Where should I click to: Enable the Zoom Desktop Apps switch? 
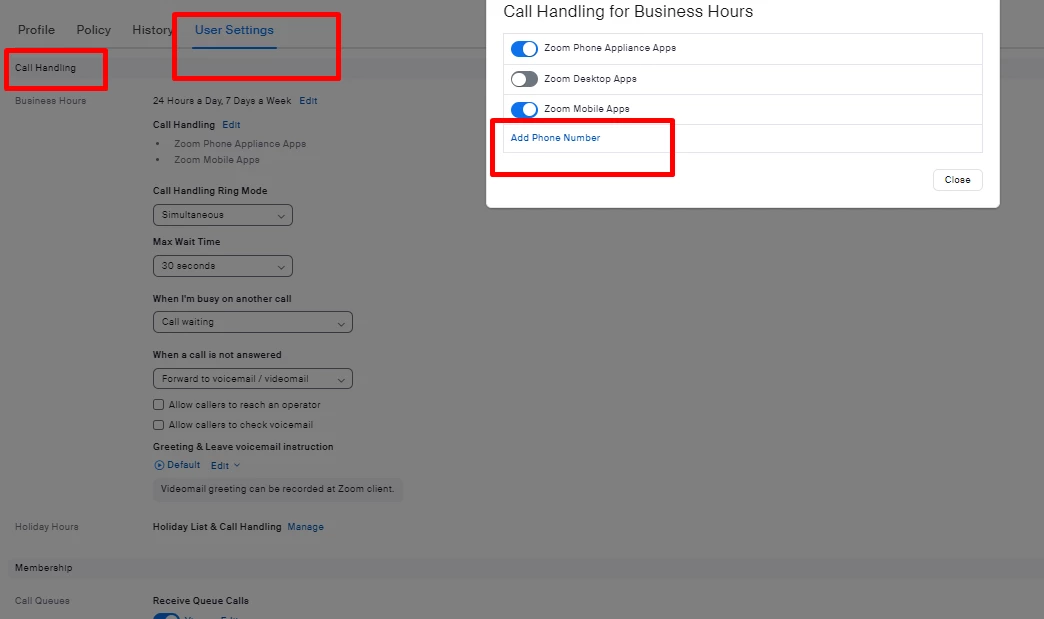[x=524, y=79]
